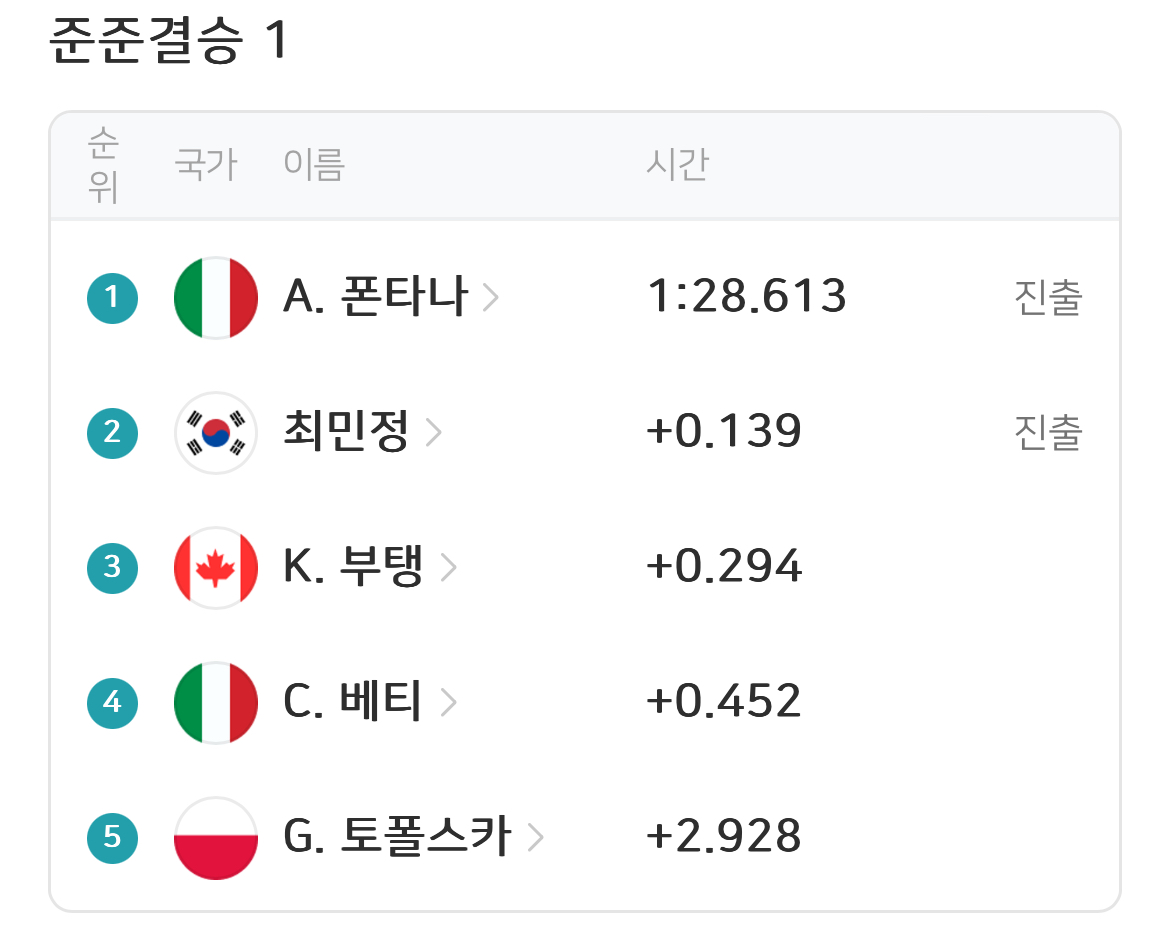Click the rank 2 badge

tap(112, 432)
